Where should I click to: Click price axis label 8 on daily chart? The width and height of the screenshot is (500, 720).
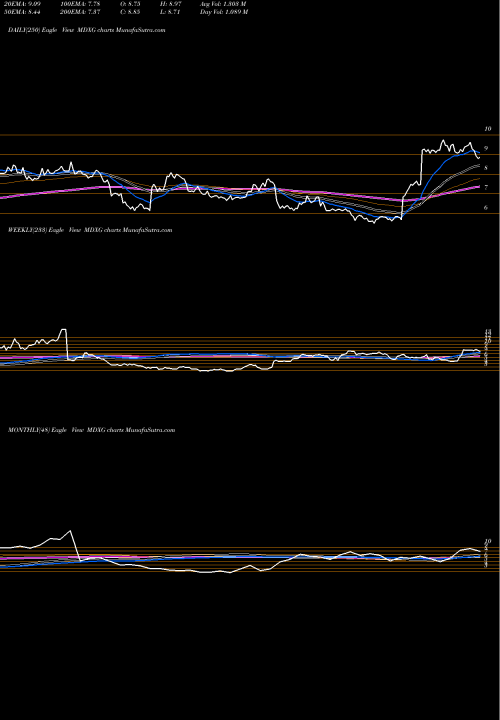[x=486, y=168]
